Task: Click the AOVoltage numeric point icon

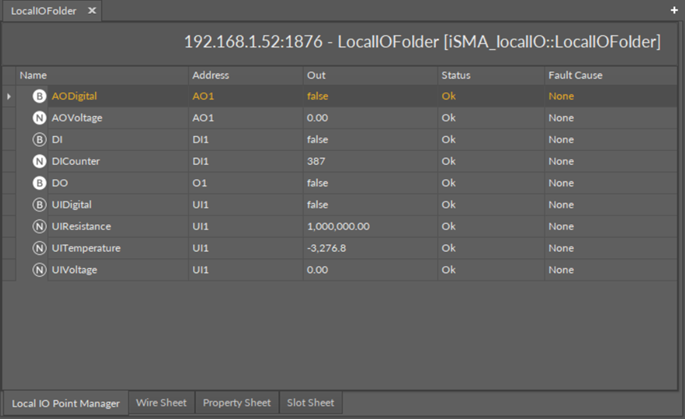Action: pyautogui.click(x=39, y=118)
